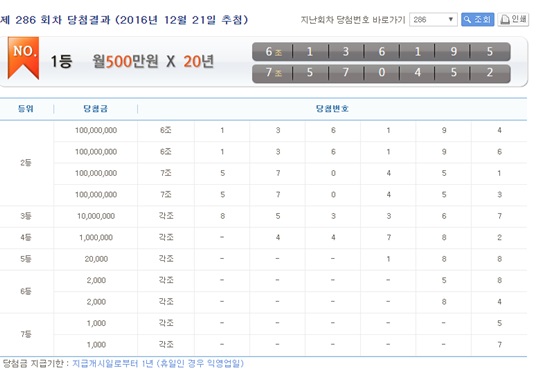
Task: Click the 등위 column header
Action: click(x=26, y=109)
